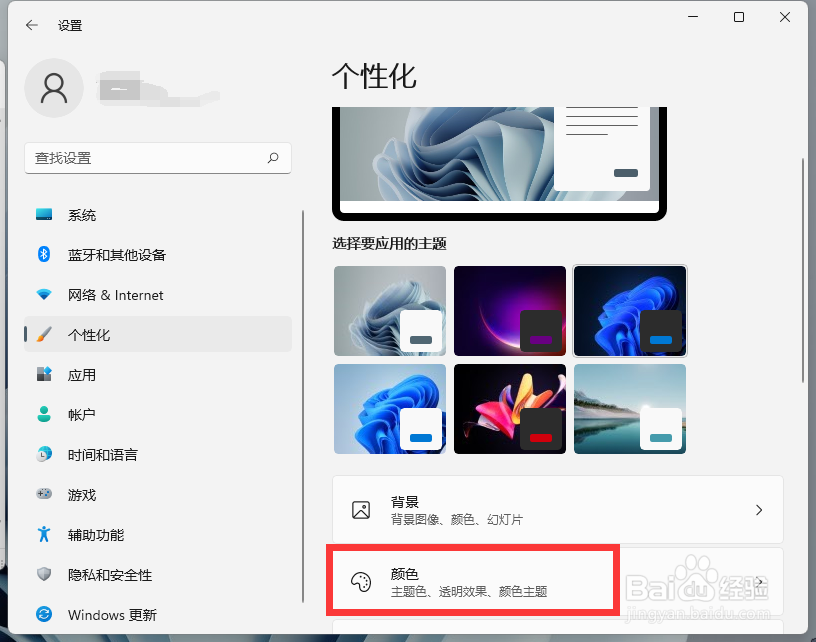Open the 游戏 section
The image size is (816, 642).
click(158, 494)
